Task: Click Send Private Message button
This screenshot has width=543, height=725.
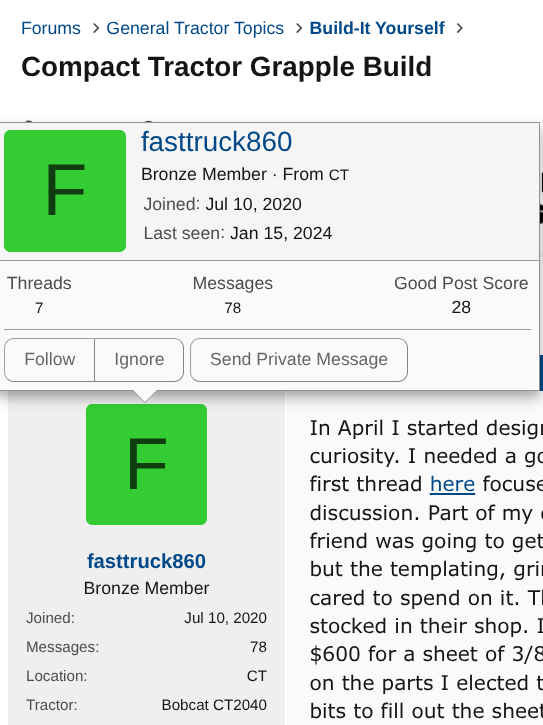Action: pyautogui.click(x=299, y=360)
